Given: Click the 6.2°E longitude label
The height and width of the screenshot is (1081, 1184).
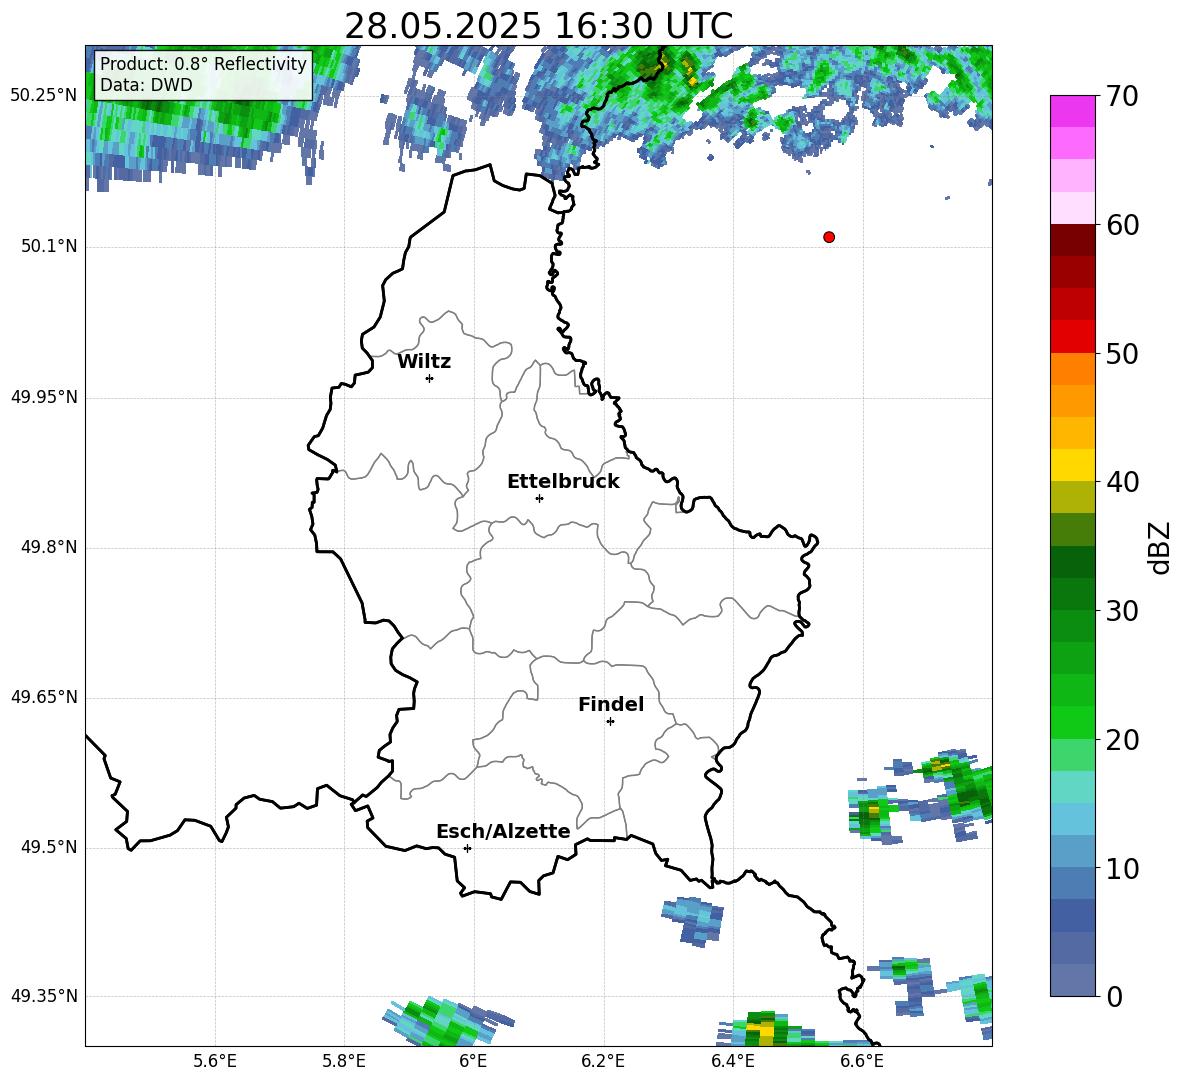Looking at the screenshot, I should (x=603, y=1061).
